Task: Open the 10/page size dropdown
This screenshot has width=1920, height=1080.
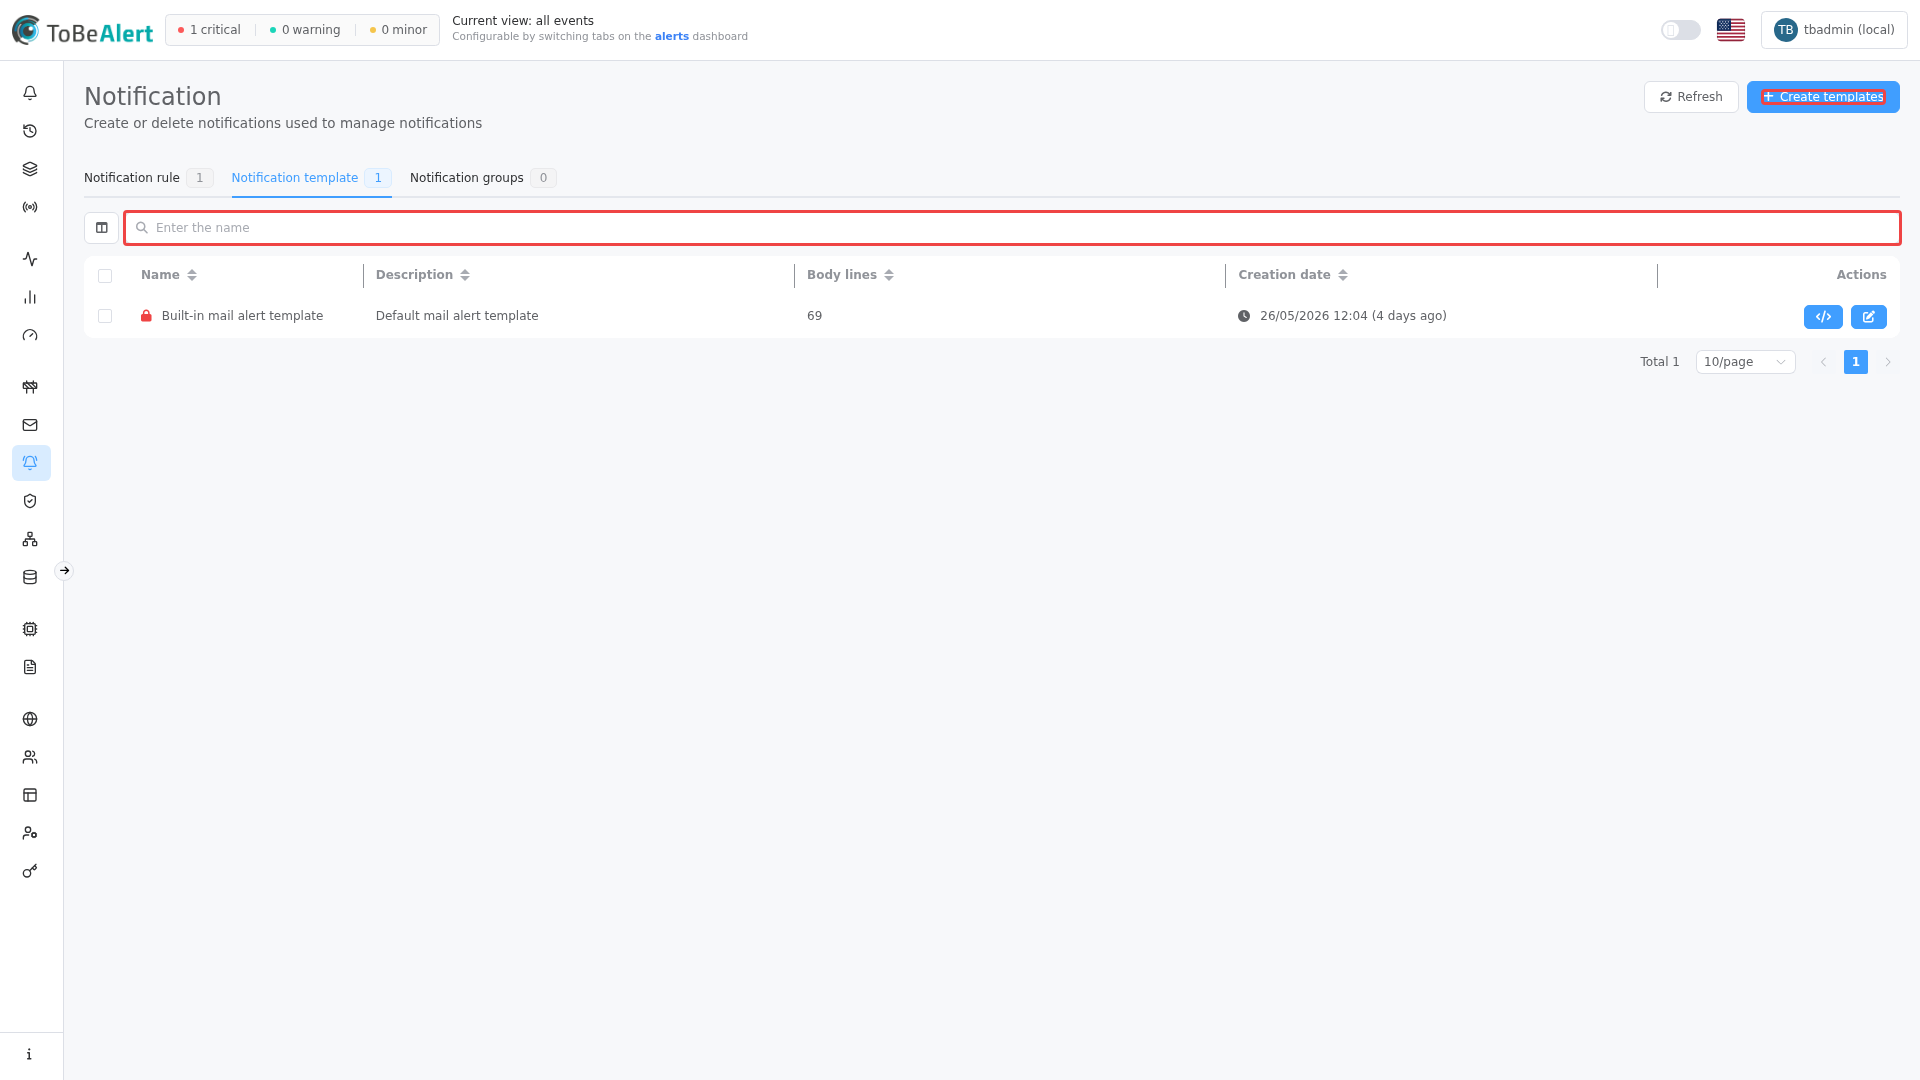Action: 1745,362
